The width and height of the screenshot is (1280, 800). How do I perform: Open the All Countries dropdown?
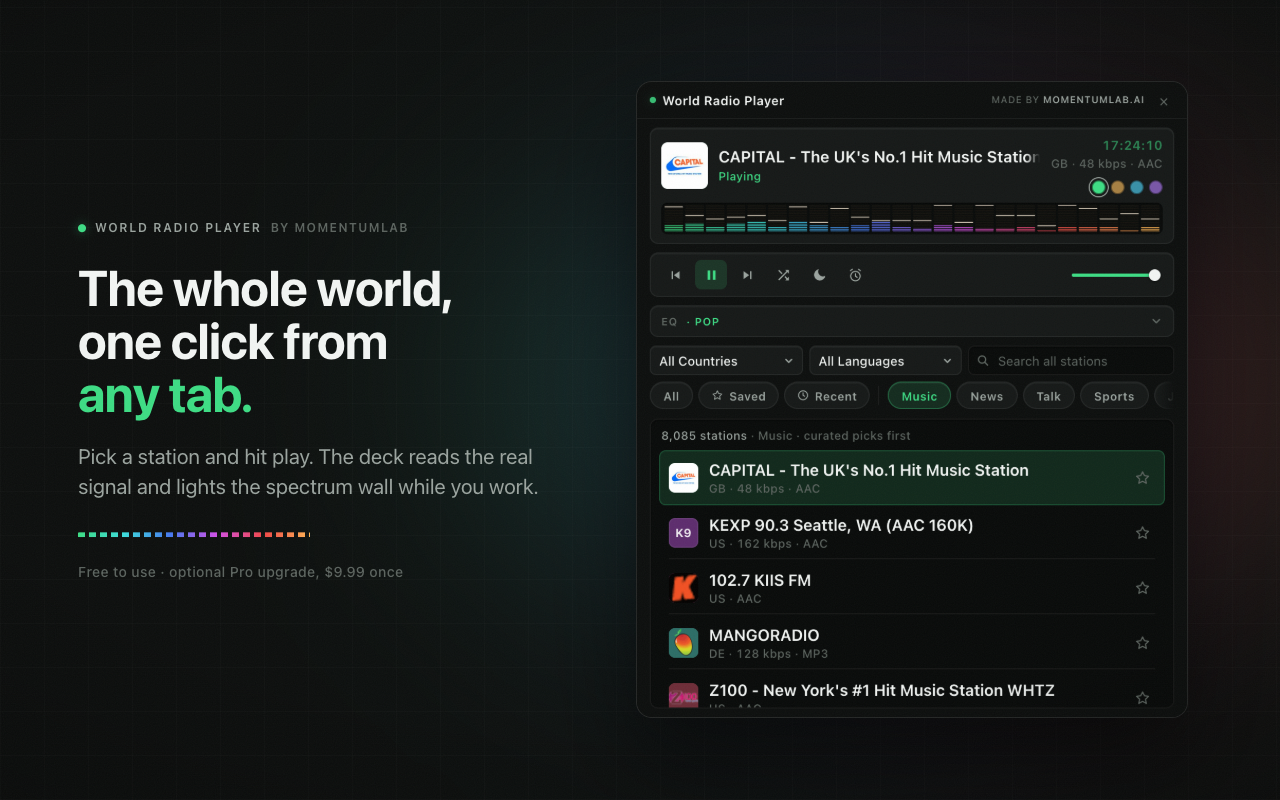click(726, 361)
